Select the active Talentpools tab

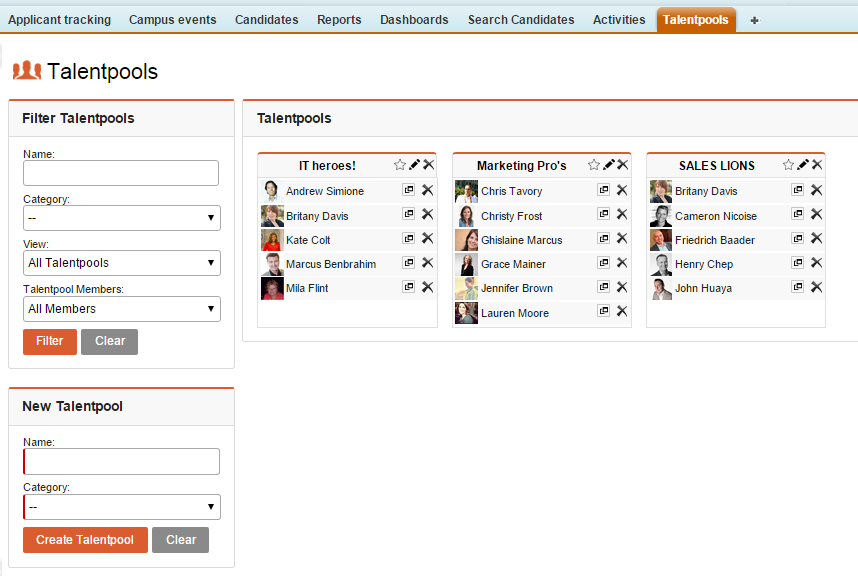pyautogui.click(x=695, y=20)
